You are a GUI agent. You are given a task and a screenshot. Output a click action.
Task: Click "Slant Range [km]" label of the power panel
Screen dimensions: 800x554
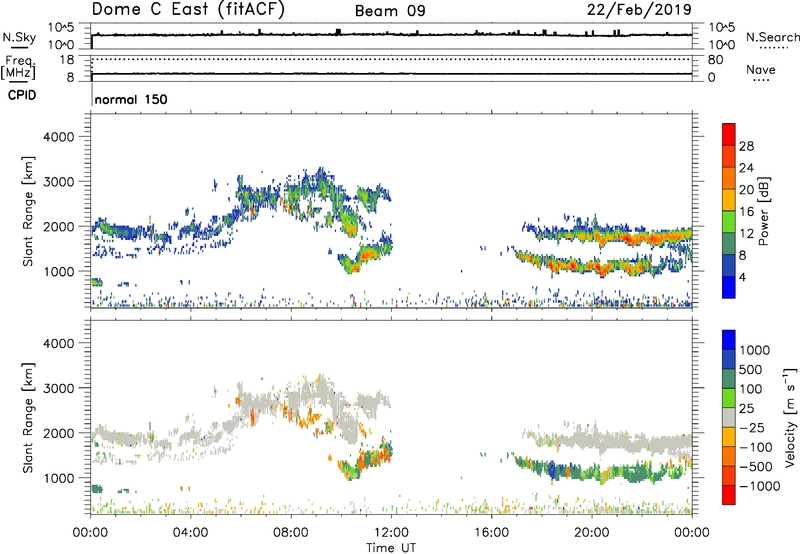pos(28,211)
